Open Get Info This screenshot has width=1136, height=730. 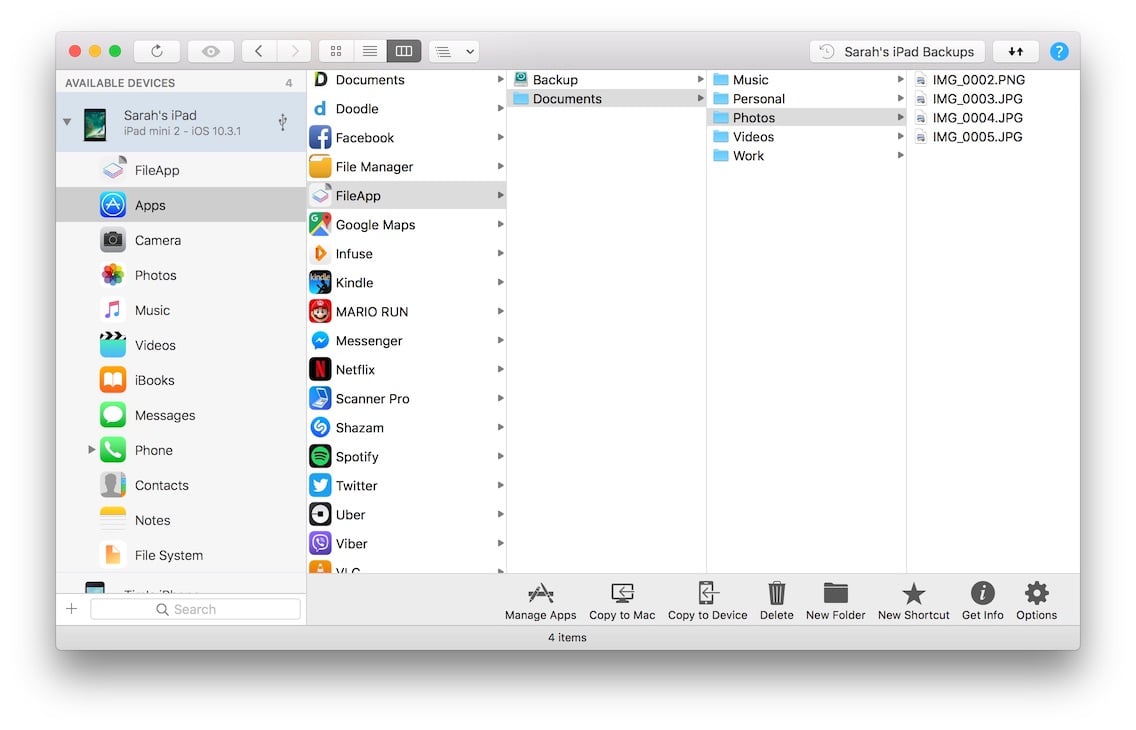(982, 601)
